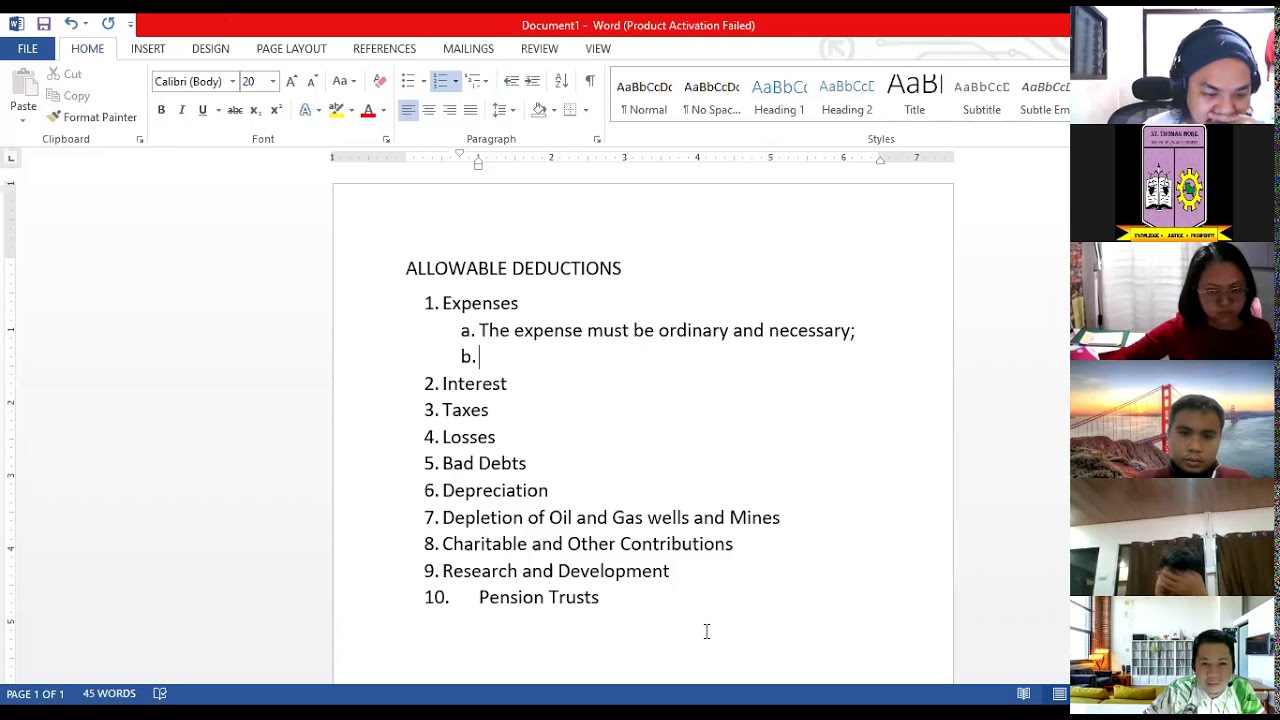Toggle Bold formatting
The height and width of the screenshot is (720, 1280).
coord(161,110)
